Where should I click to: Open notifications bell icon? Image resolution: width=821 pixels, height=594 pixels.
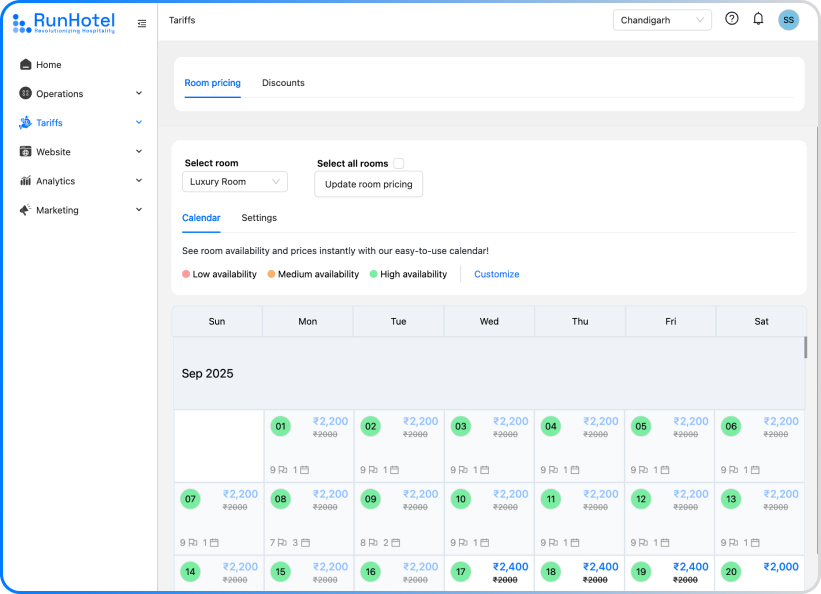tap(758, 19)
